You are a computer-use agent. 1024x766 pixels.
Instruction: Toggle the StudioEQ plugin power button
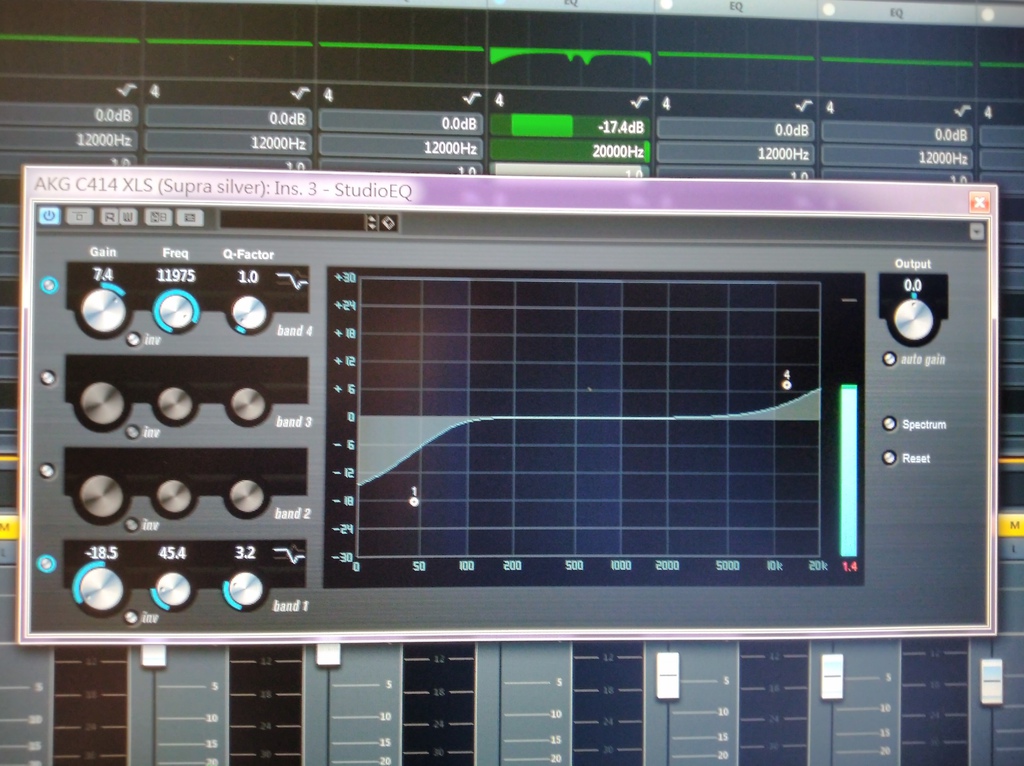[49, 215]
